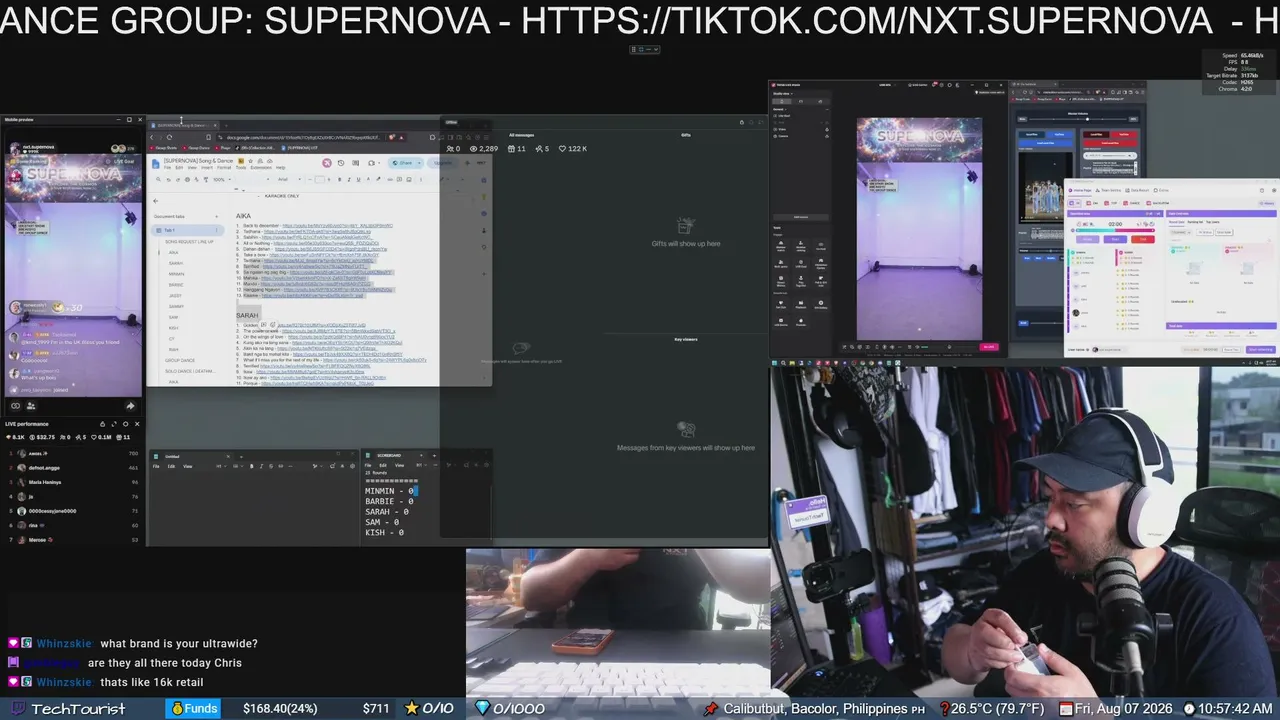This screenshot has width=1280, height=720.
Task: Toggle visibility of Camera source in LIVE Studio
Action: (x=827, y=136)
